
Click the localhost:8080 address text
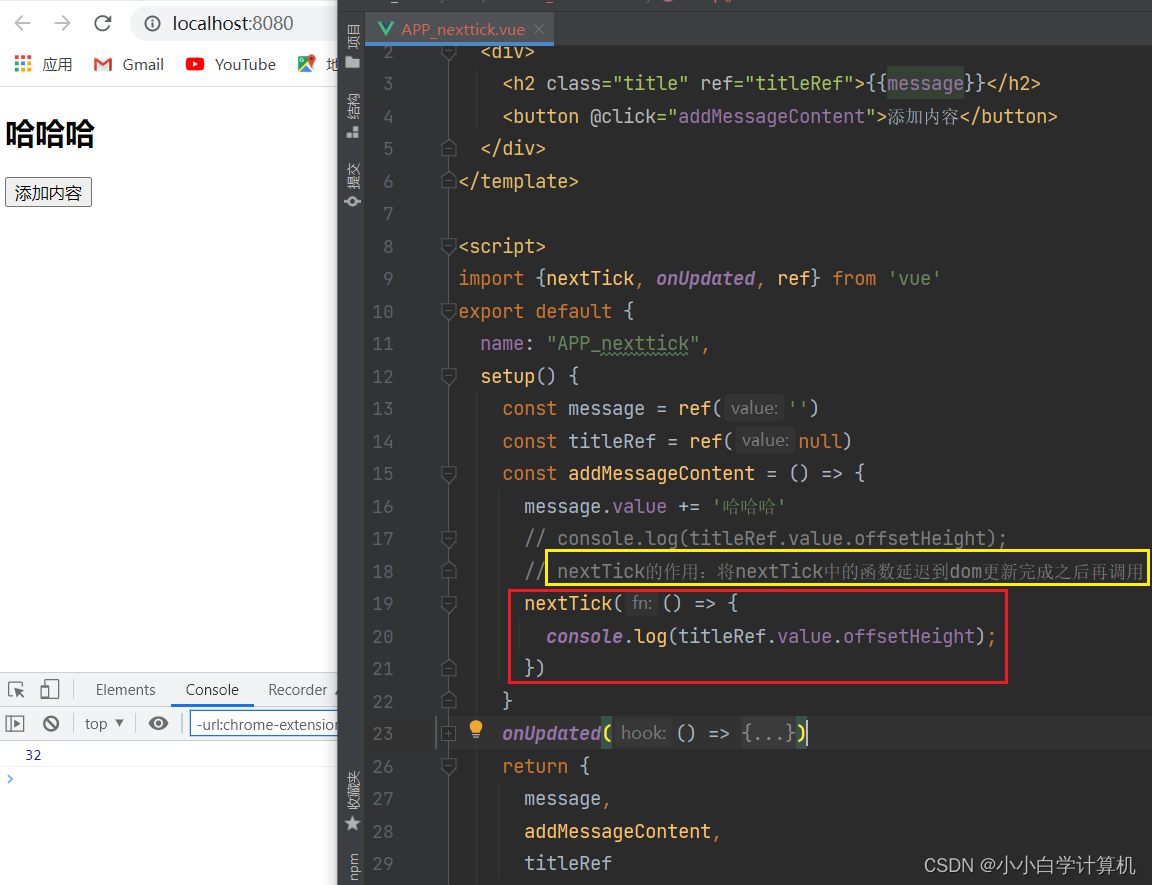[233, 24]
